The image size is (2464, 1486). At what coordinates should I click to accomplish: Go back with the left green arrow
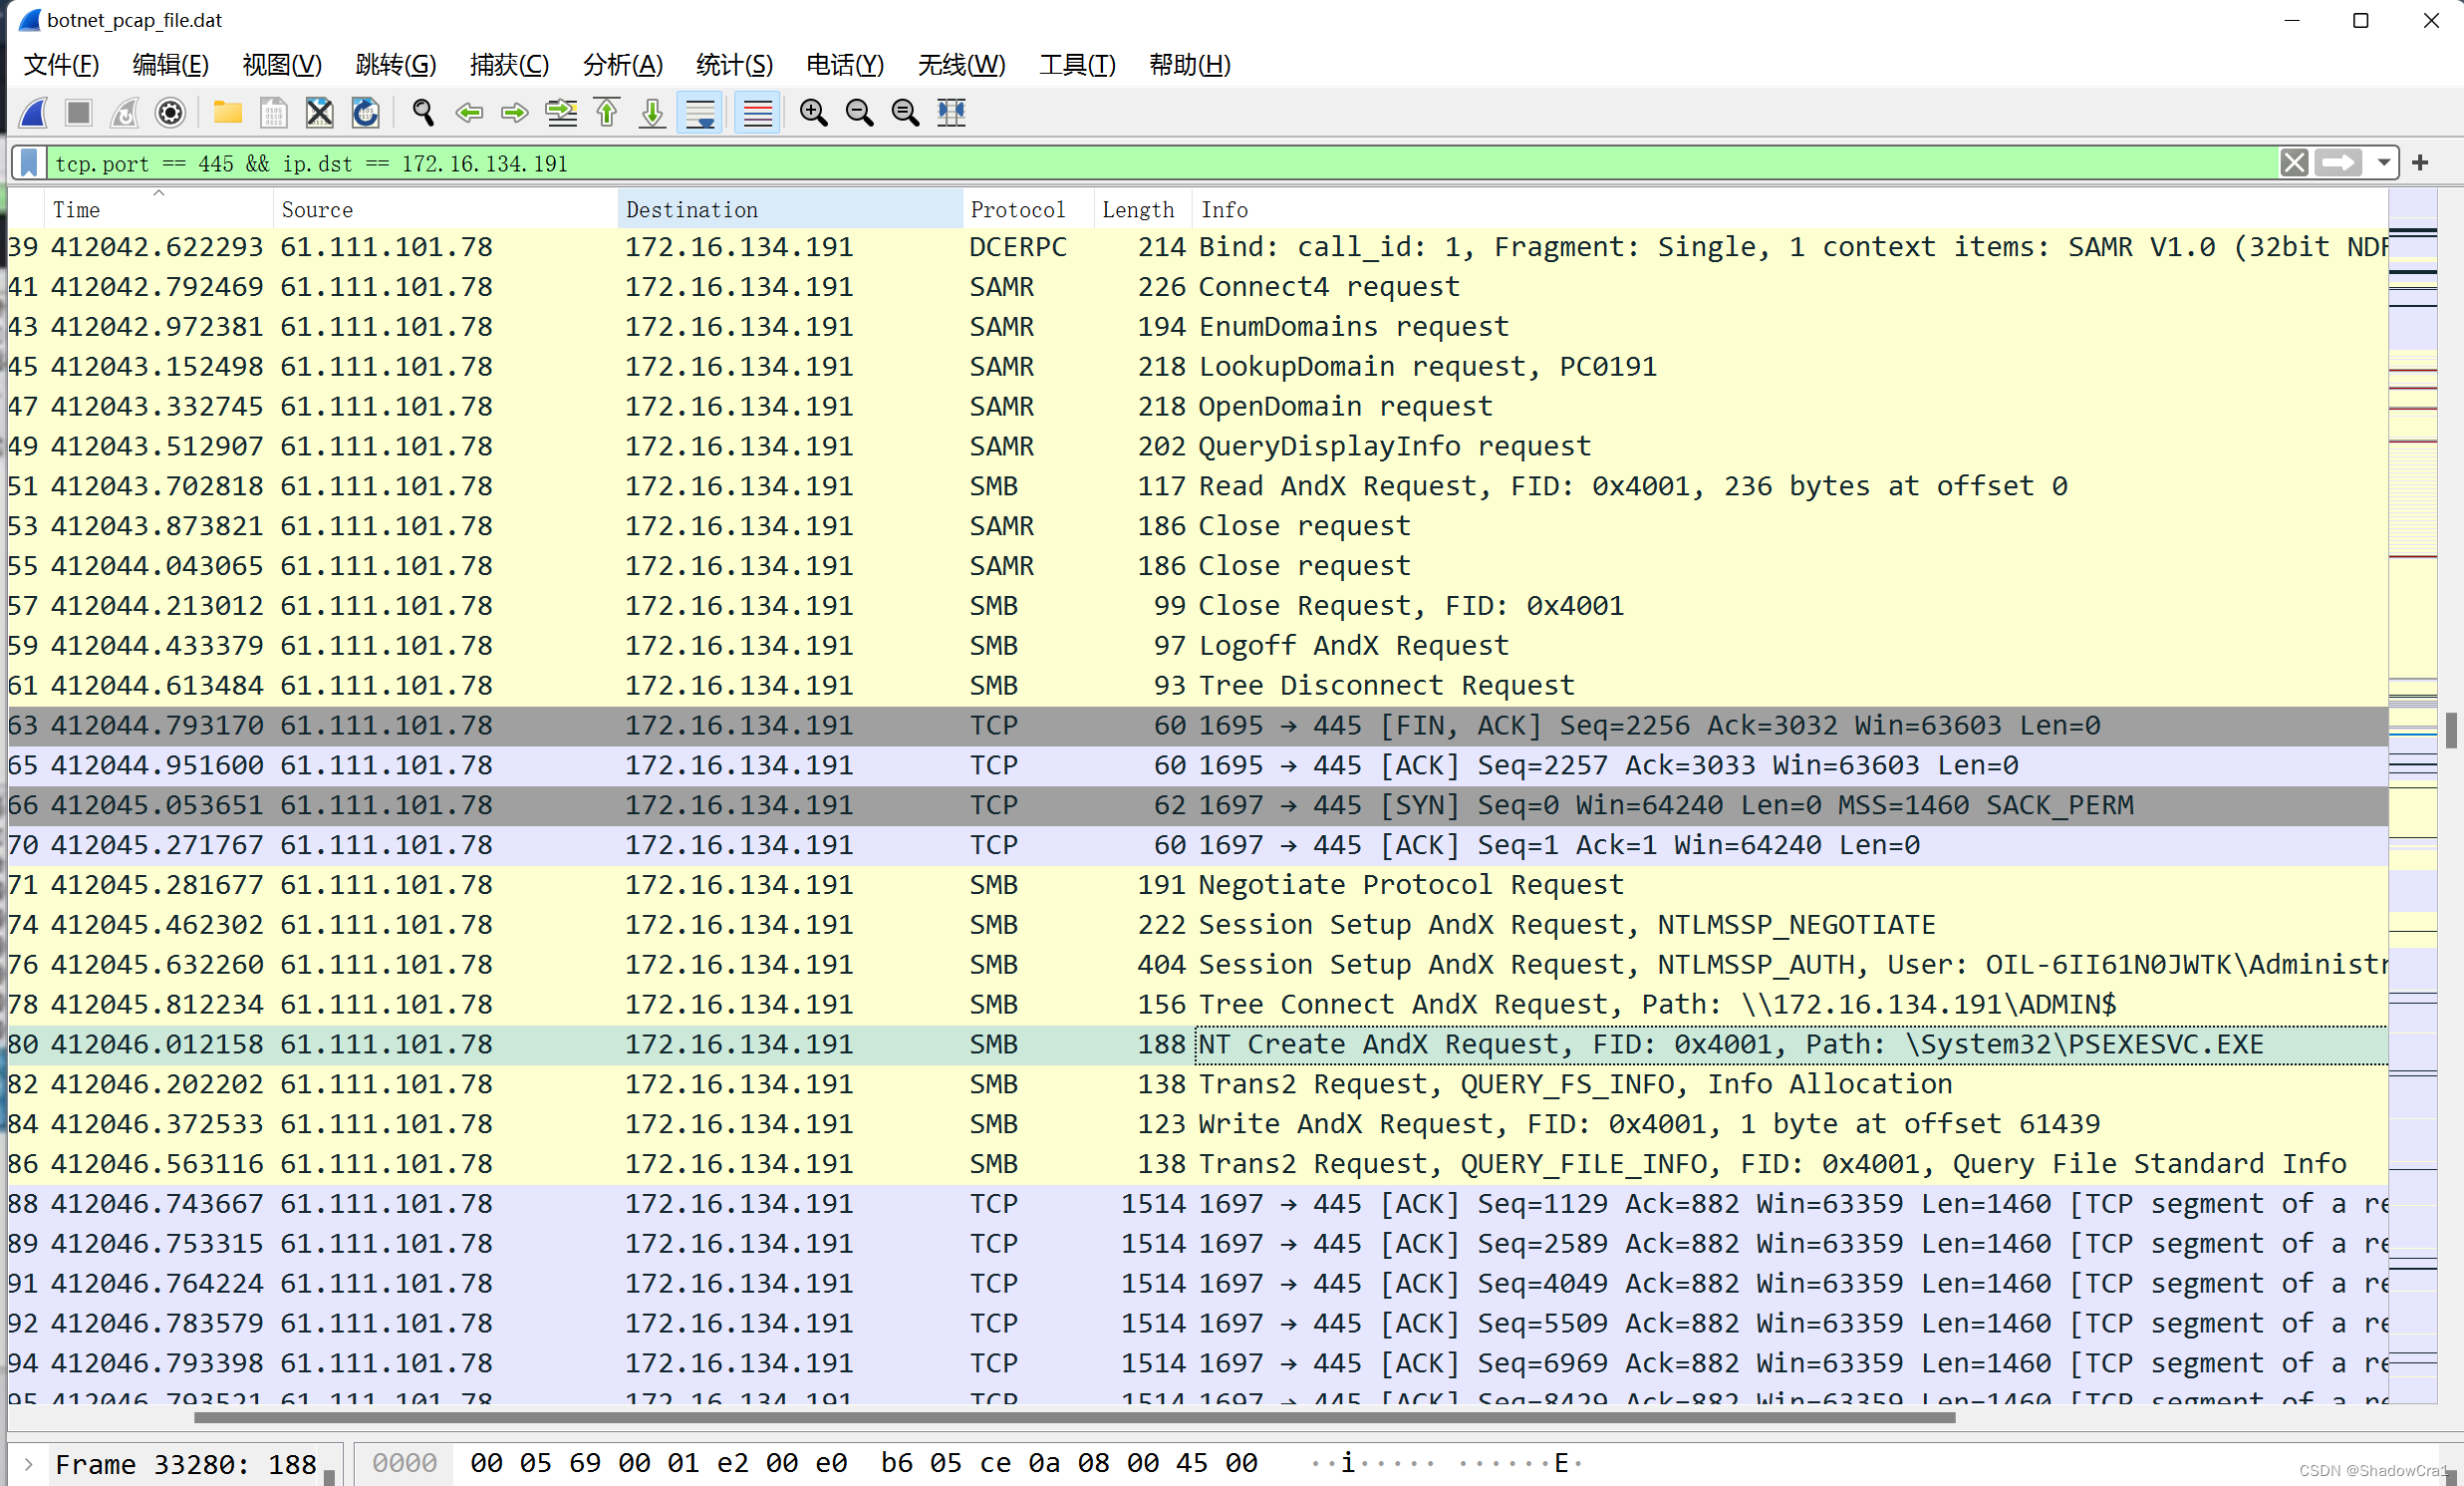(469, 112)
